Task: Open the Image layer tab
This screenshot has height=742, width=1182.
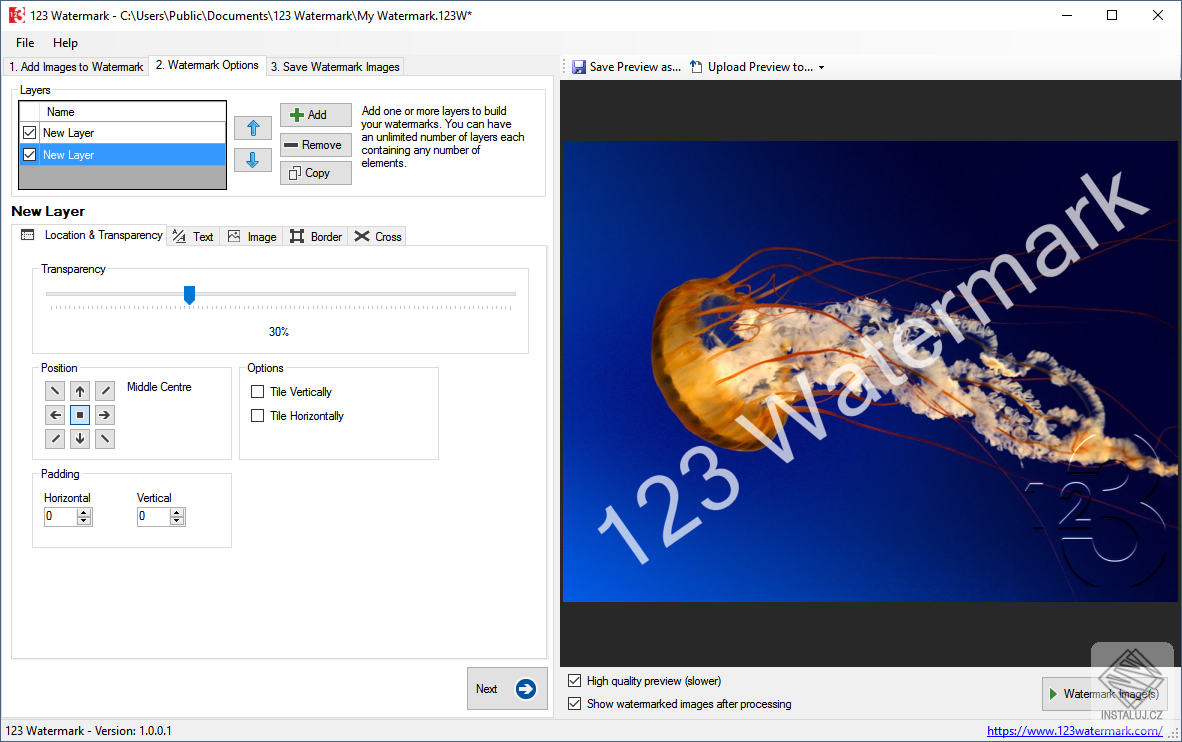Action: [x=253, y=236]
